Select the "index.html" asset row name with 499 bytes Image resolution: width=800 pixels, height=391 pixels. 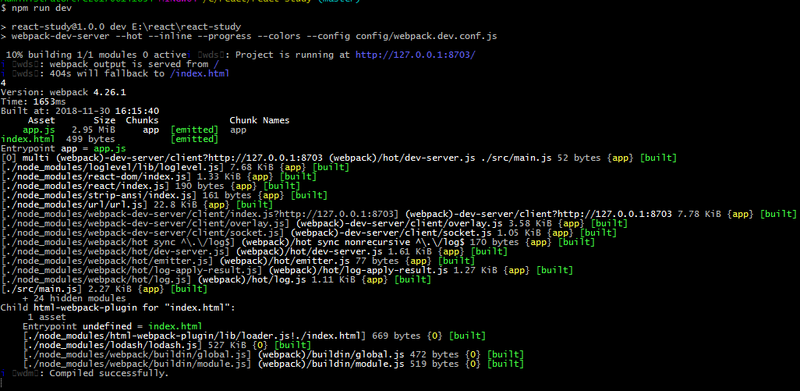point(28,139)
